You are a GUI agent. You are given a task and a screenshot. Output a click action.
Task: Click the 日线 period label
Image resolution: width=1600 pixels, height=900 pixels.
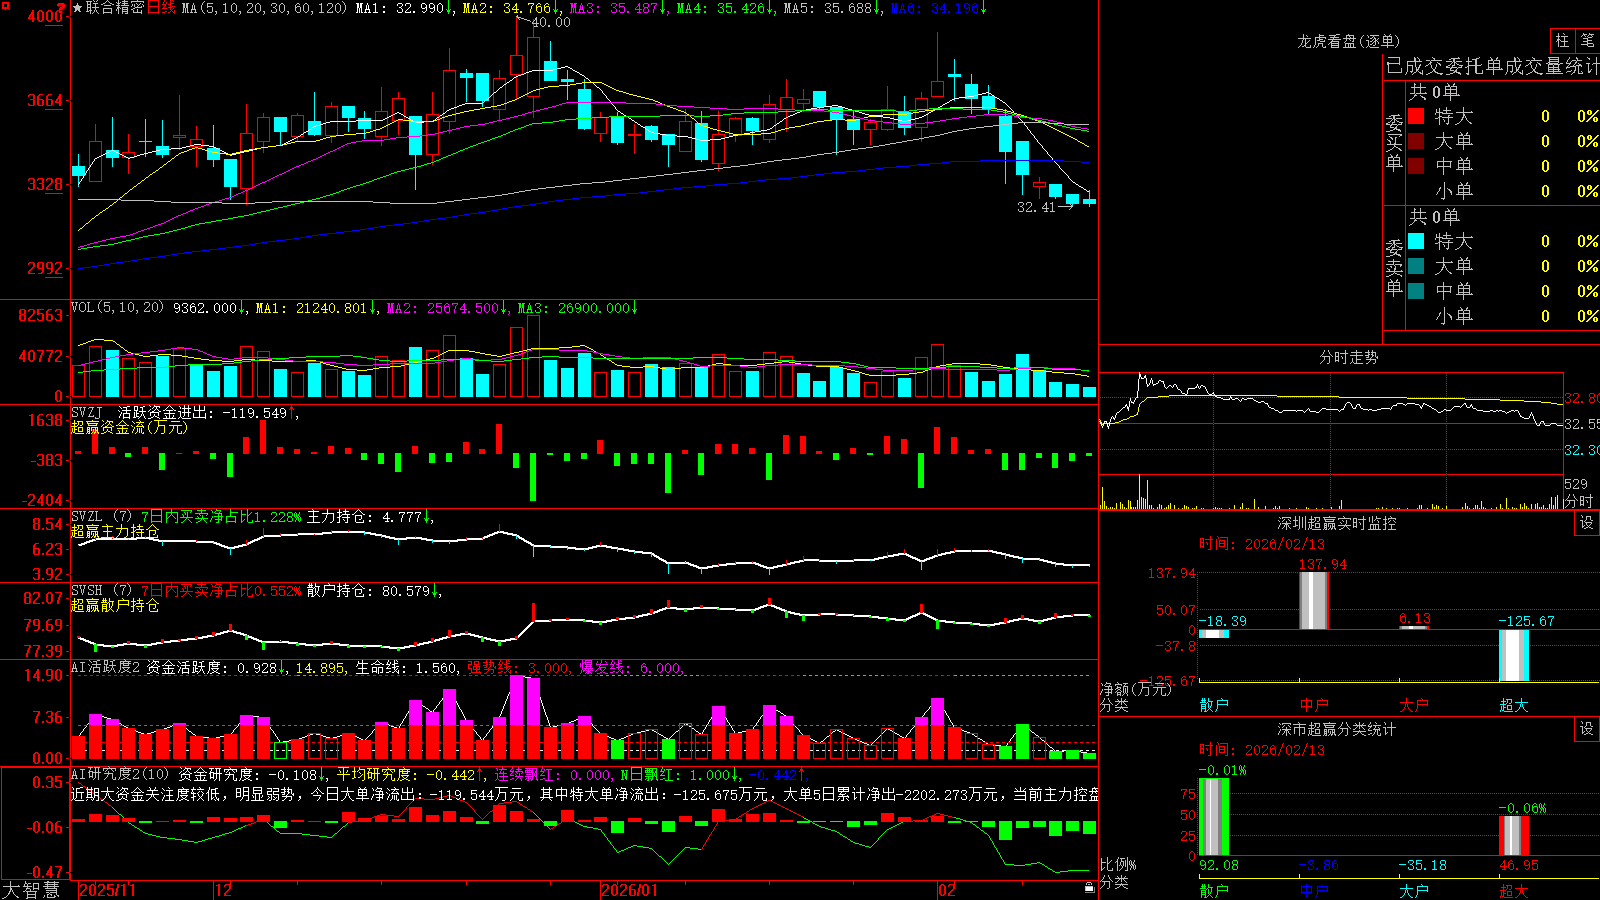pyautogui.click(x=161, y=8)
